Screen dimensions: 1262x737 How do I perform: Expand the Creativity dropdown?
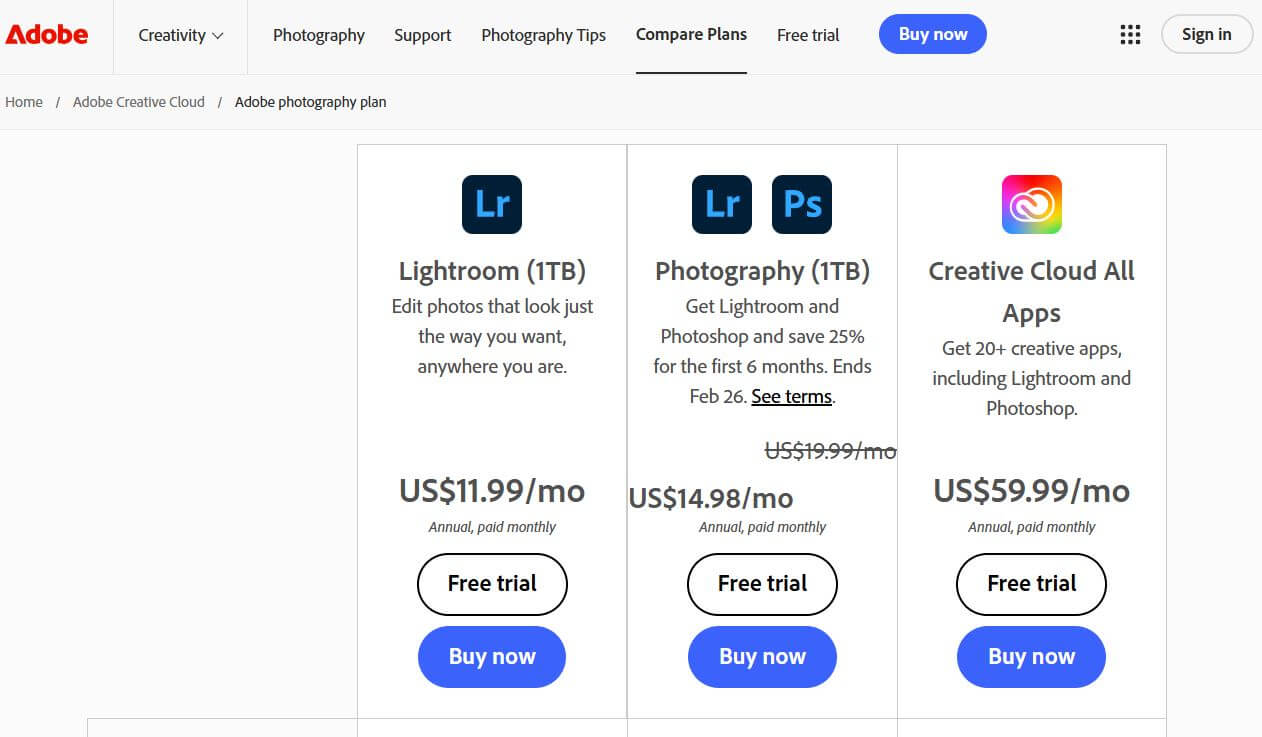click(180, 35)
